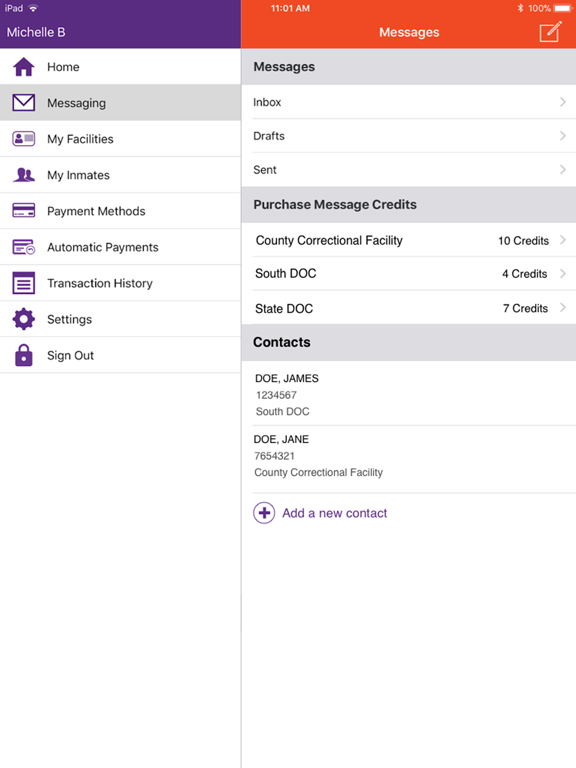Click the Payment Methods credit card icon
The height and width of the screenshot is (768, 576).
(24, 211)
